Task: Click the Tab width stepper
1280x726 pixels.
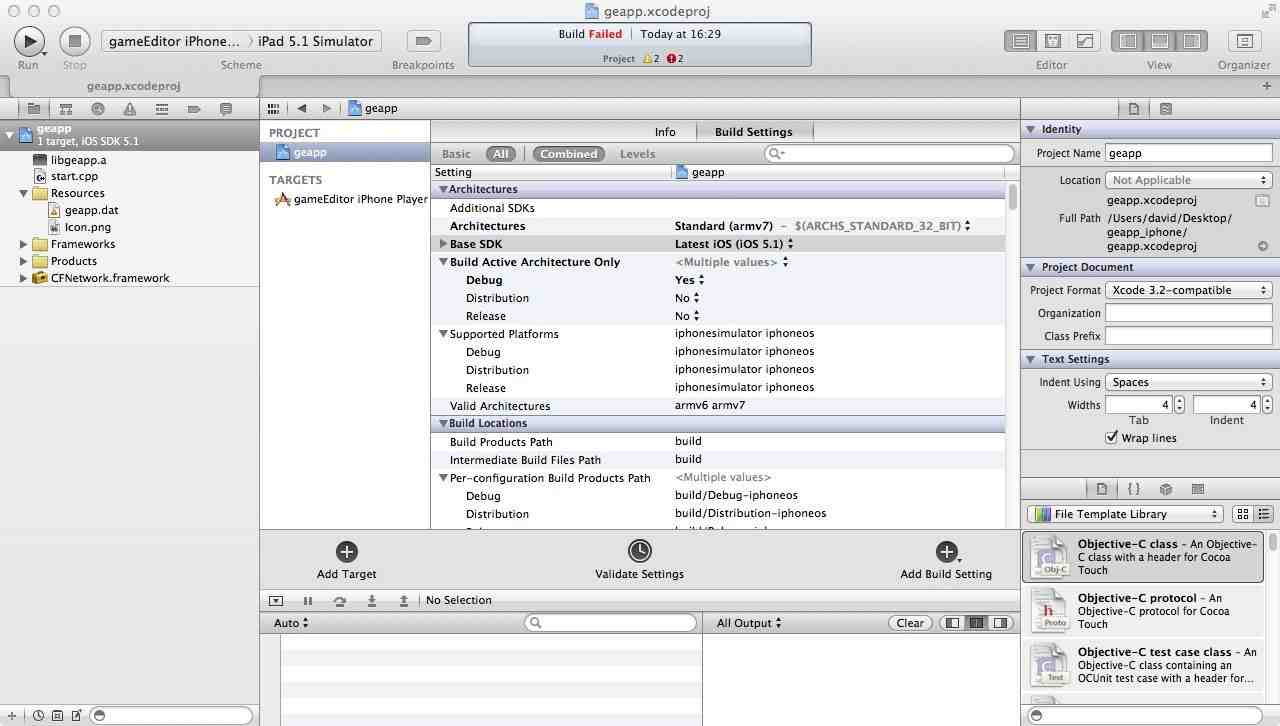Action: click(1180, 405)
